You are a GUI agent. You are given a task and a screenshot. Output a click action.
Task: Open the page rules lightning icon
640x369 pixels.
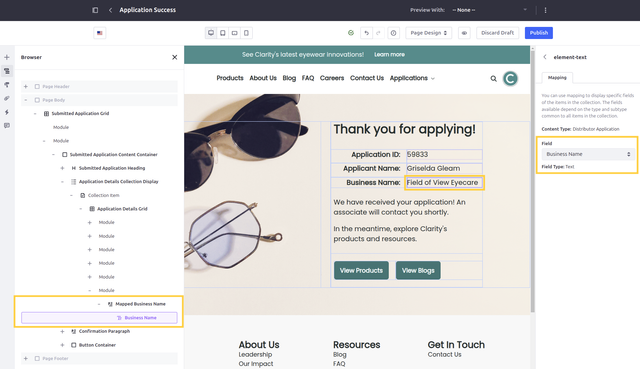[x=7, y=112]
